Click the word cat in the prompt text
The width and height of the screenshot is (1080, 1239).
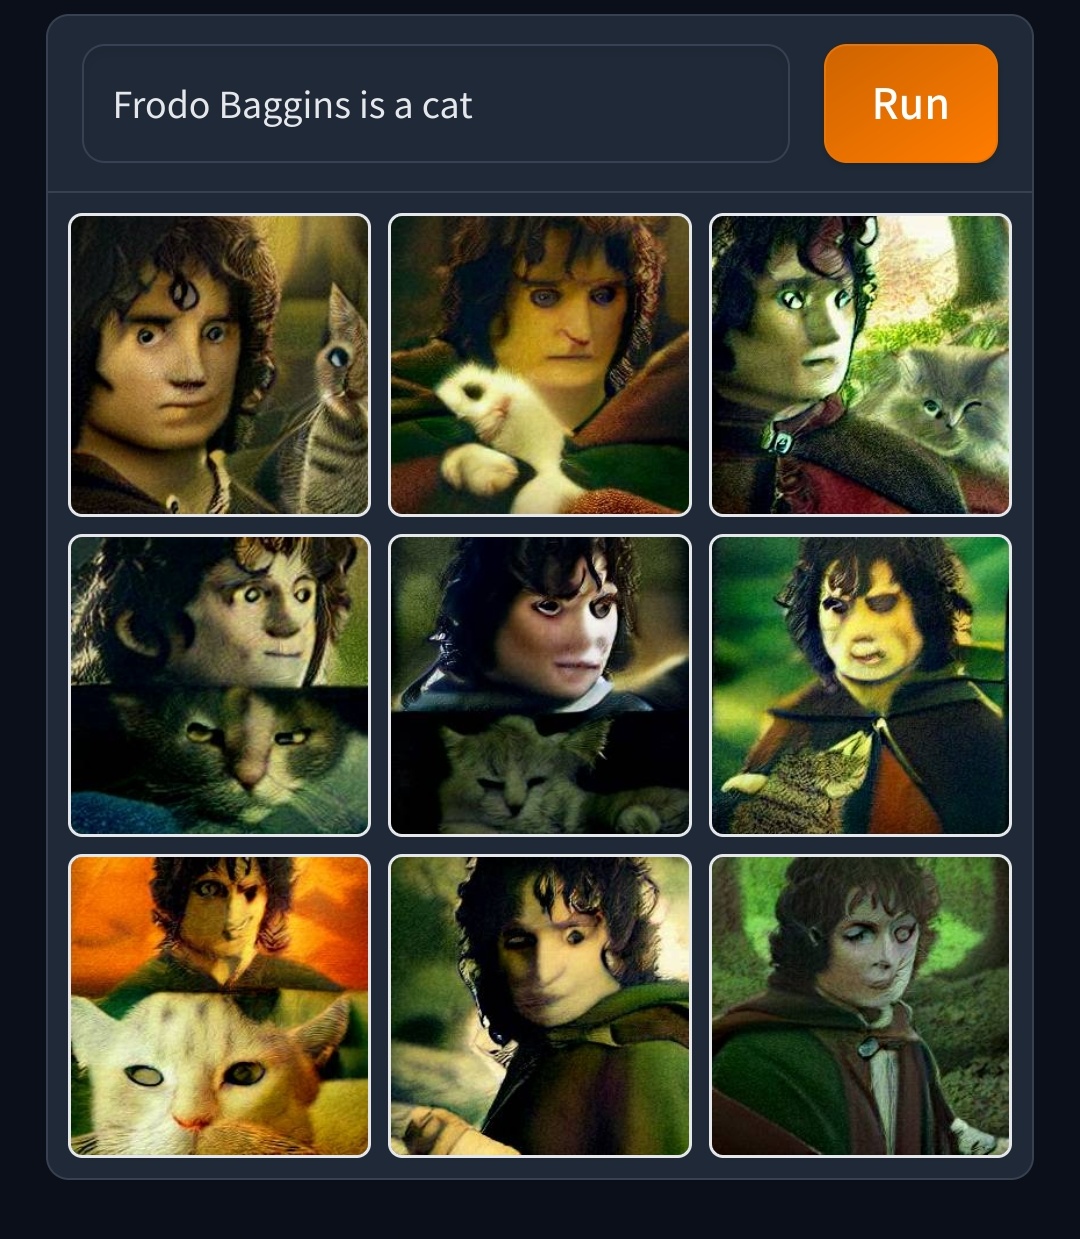[x=447, y=105]
